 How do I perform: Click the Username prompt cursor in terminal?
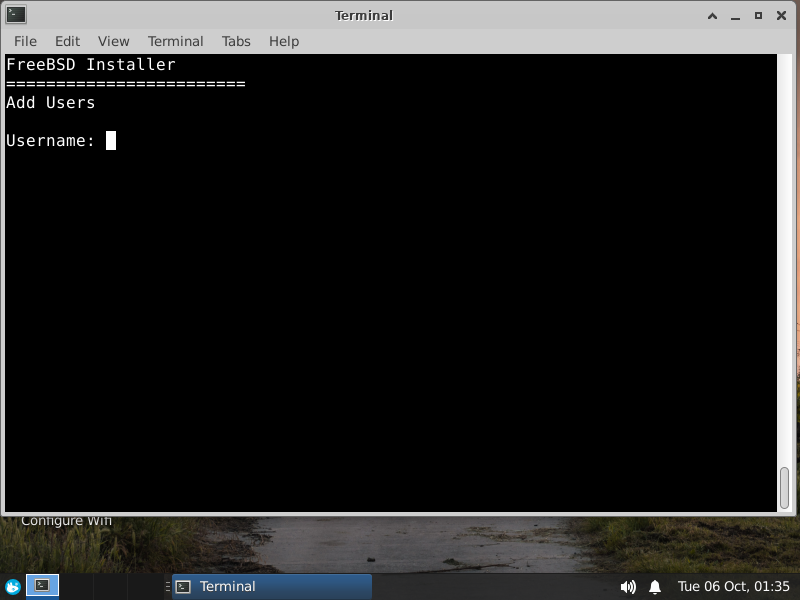(x=111, y=141)
